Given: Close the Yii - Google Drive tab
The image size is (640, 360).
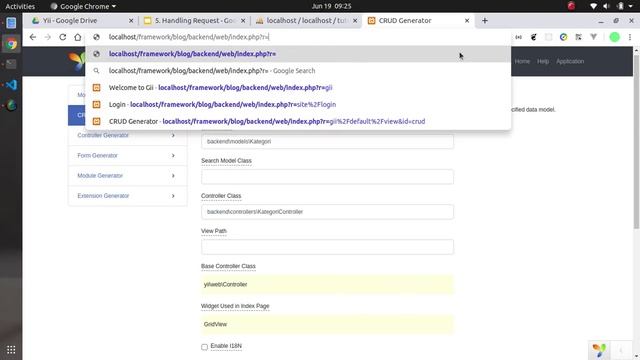Looking at the screenshot, I should tap(131, 20).
